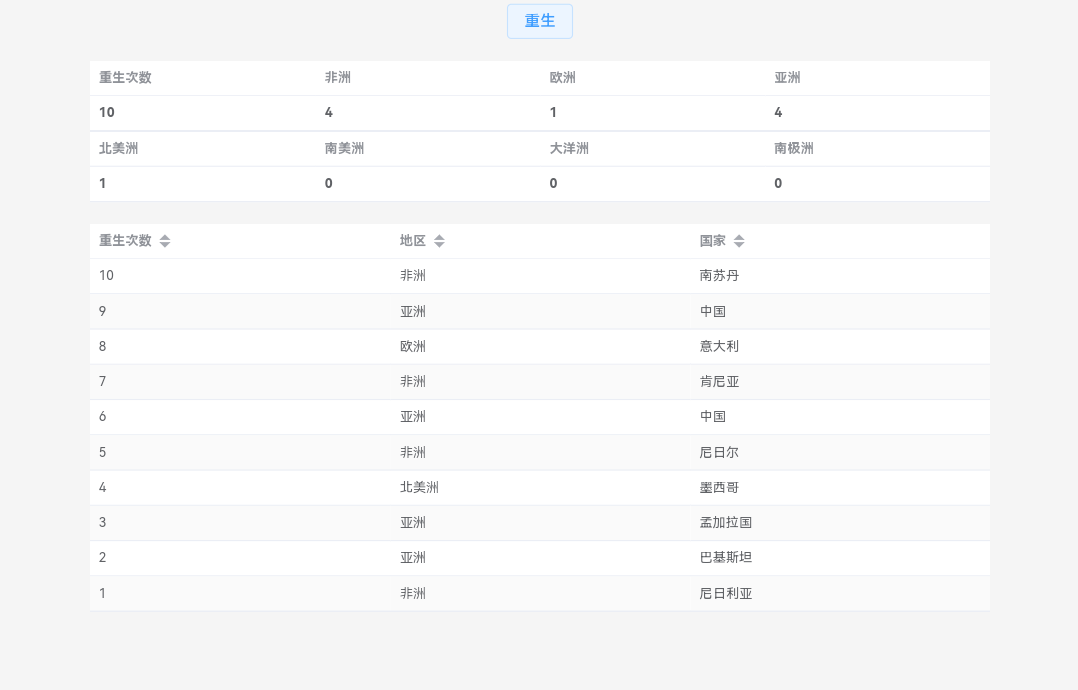Click sort arrows beside 地区 column
Screen dimensions: 1078x690
tap(439, 241)
